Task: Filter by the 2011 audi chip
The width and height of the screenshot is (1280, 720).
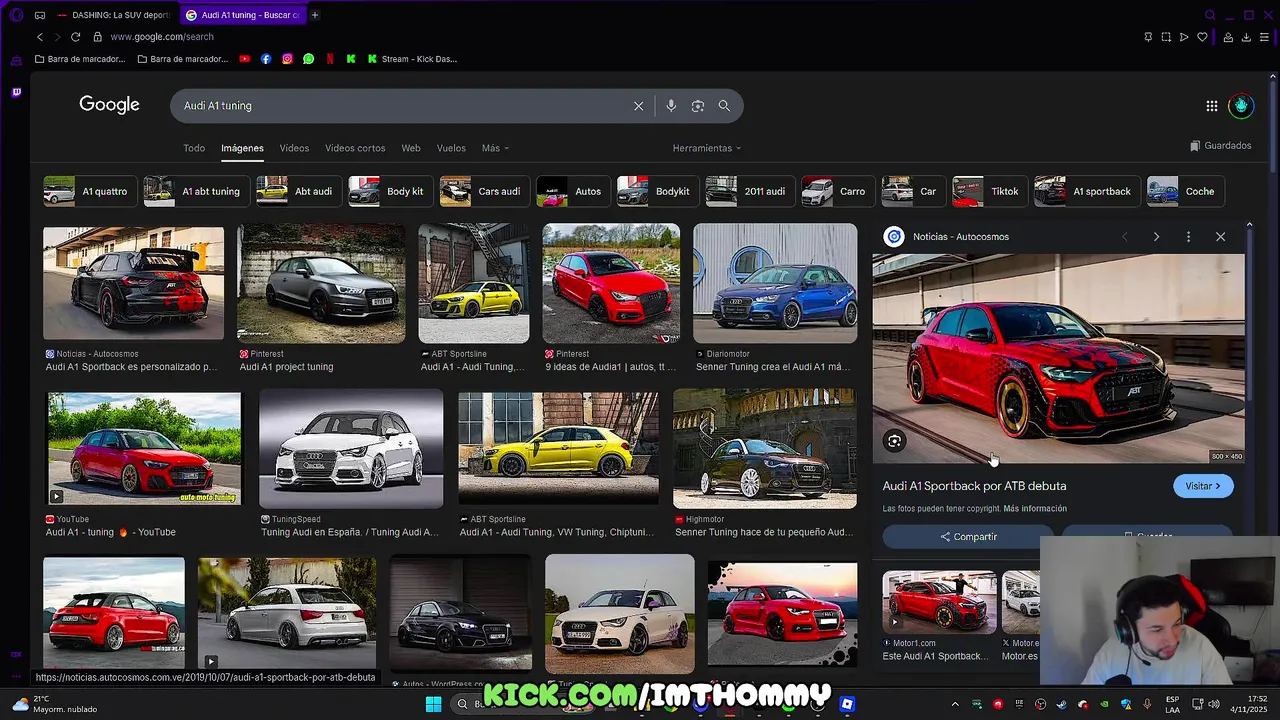Action: tap(749, 191)
